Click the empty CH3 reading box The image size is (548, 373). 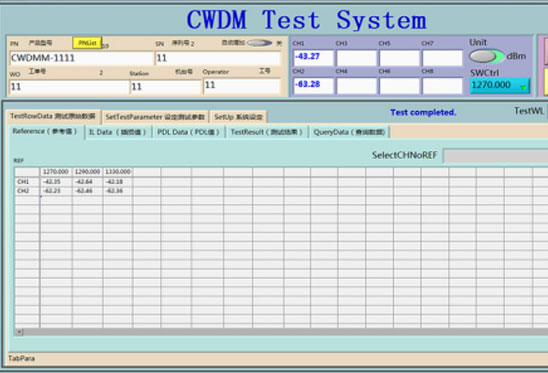click(356, 58)
